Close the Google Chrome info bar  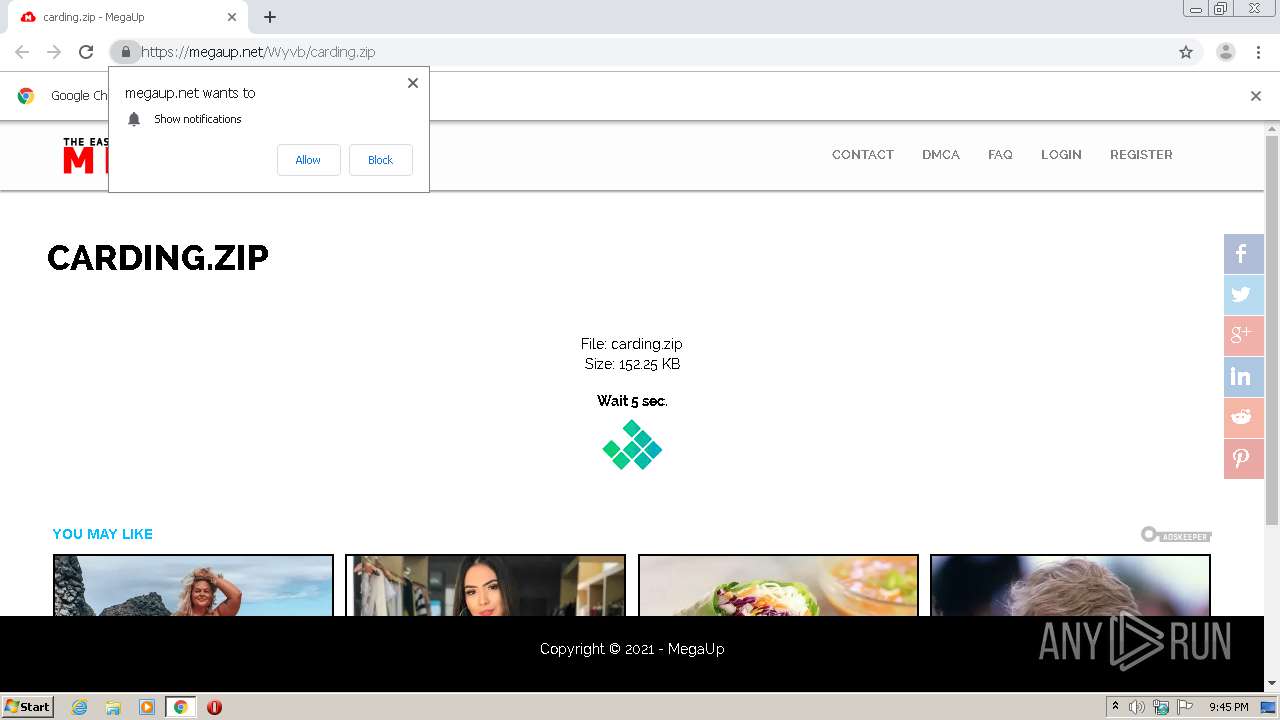[1255, 96]
